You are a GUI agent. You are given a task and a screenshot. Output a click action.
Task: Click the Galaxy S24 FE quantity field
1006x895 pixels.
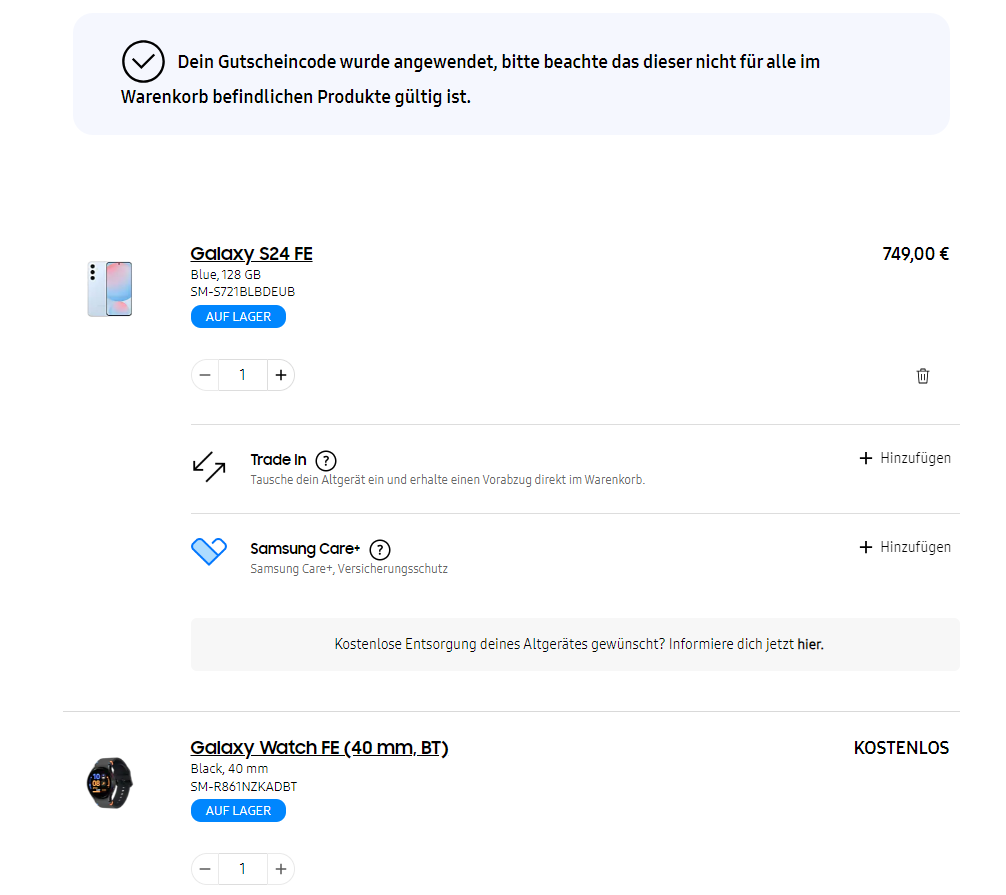243,375
